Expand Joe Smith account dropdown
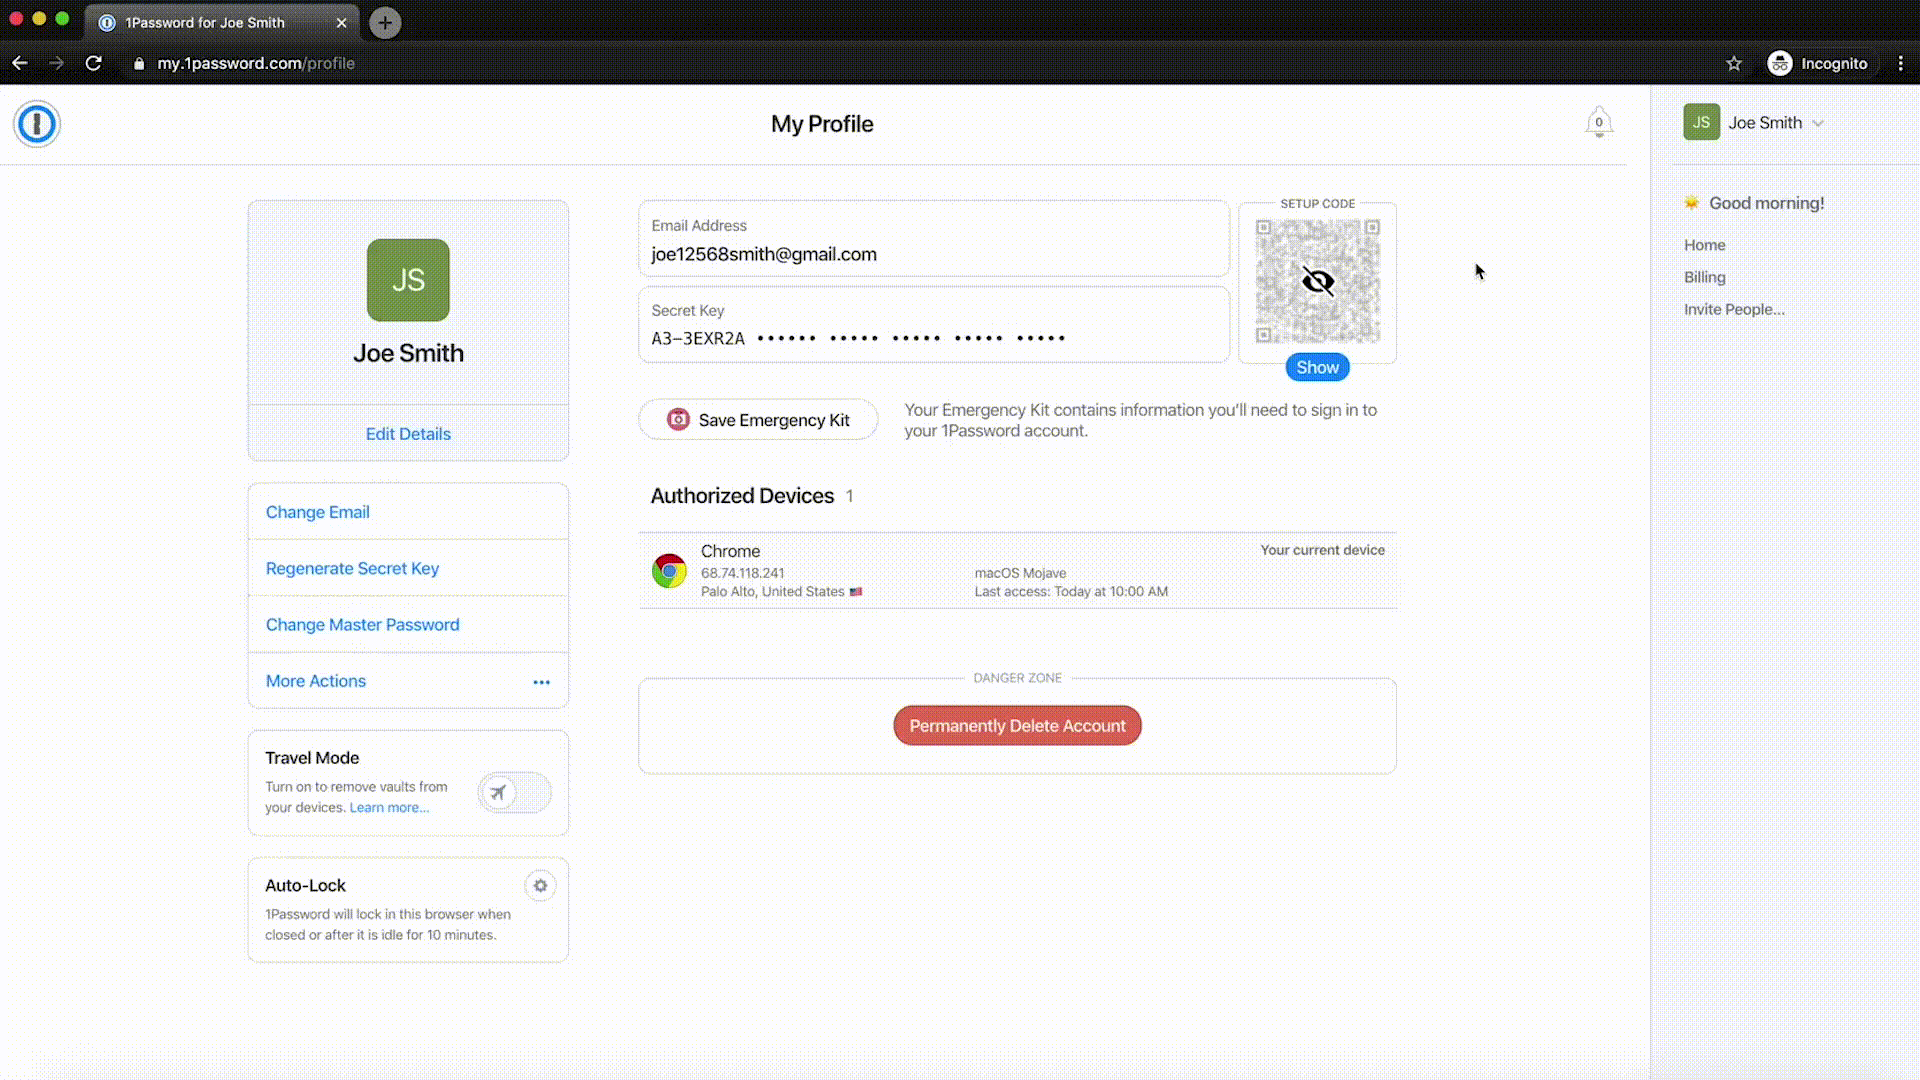 (1765, 123)
